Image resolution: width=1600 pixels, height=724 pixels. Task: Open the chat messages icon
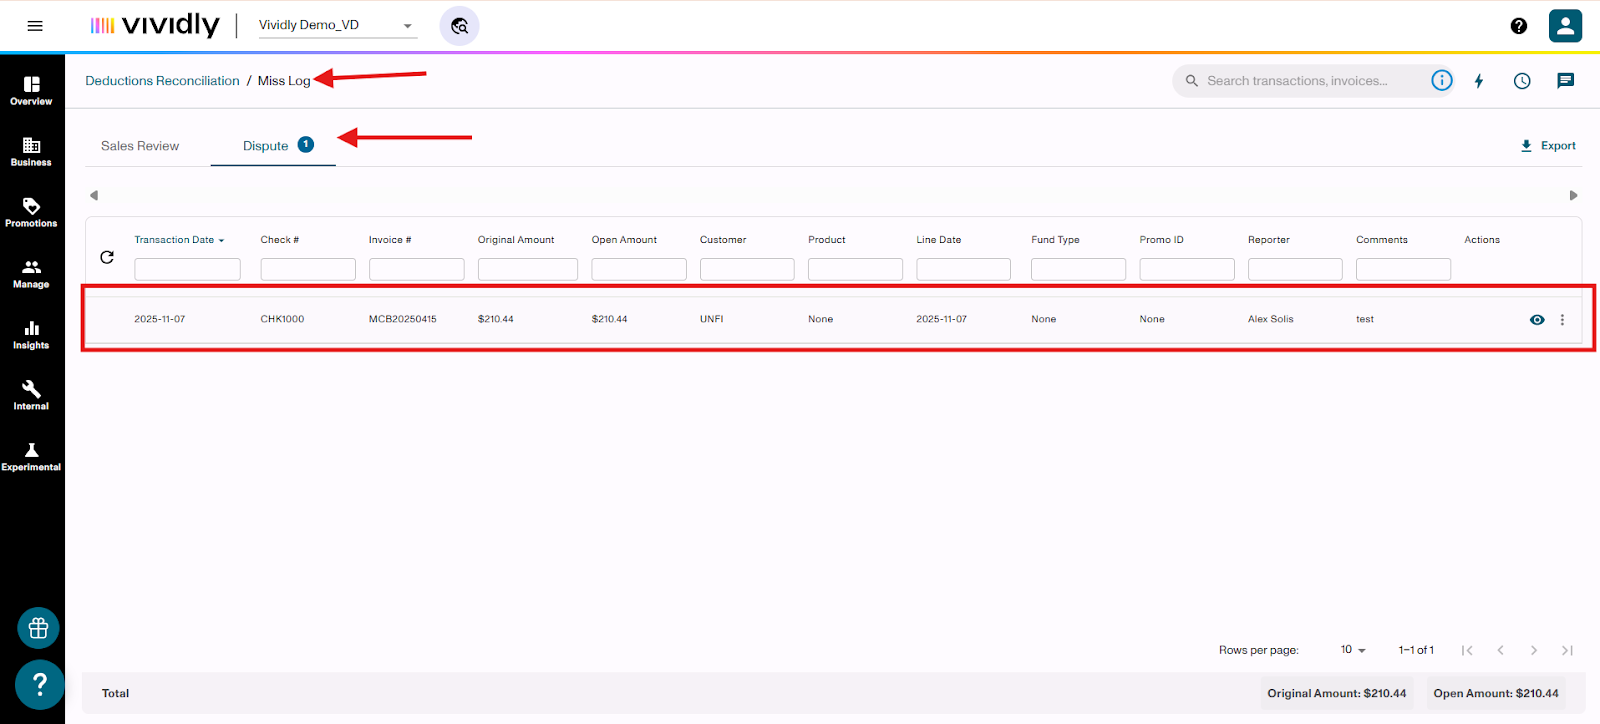1565,81
